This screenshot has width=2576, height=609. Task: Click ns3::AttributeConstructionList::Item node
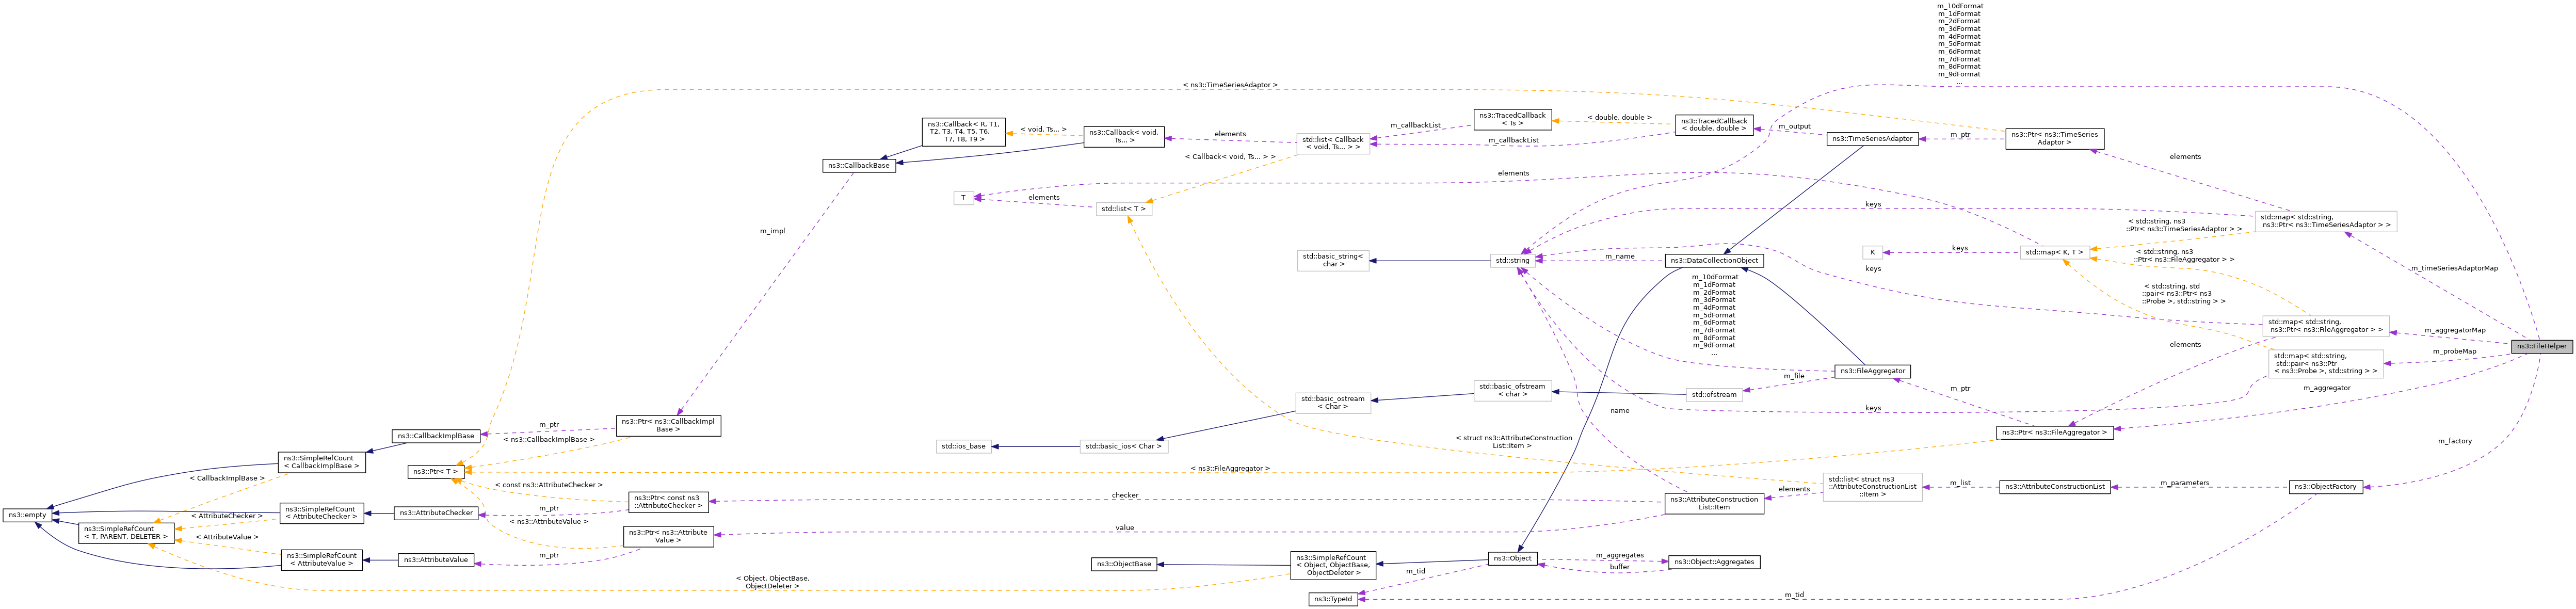tap(1714, 503)
